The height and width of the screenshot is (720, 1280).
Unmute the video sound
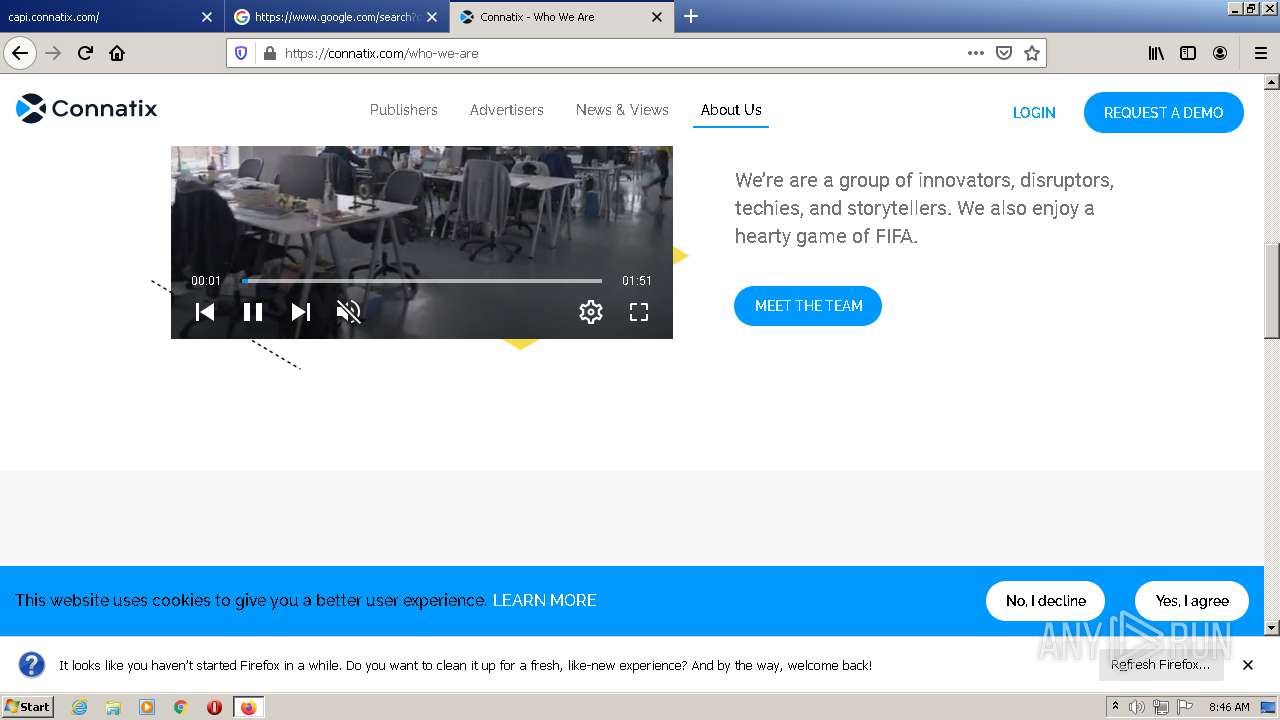348,312
